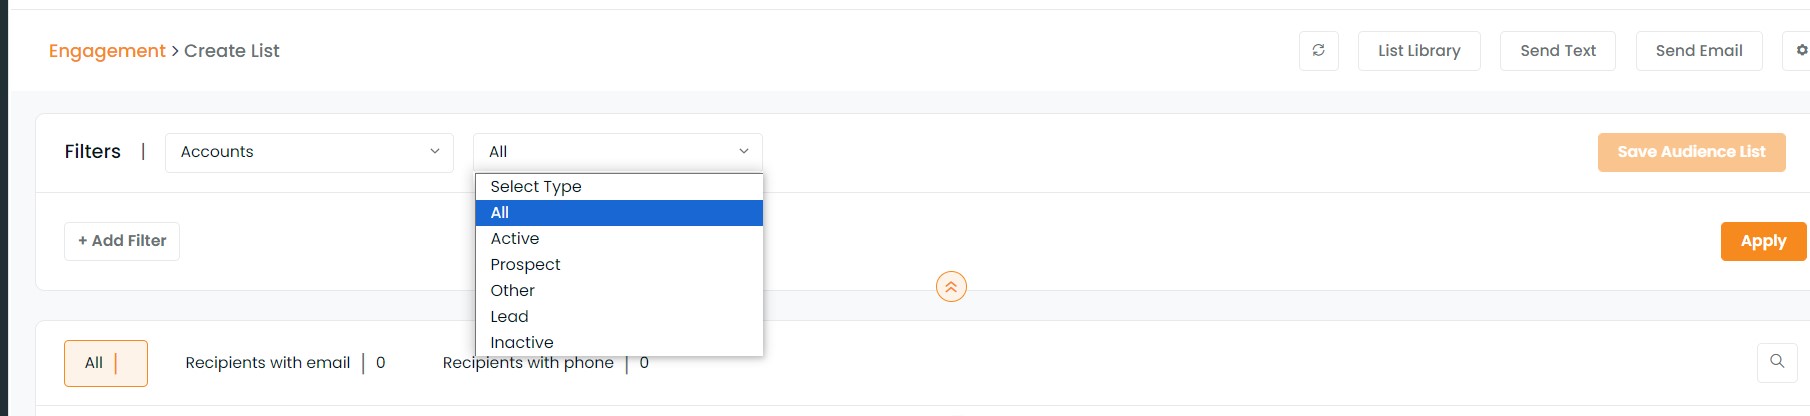Select the highlighted All option
The width and height of the screenshot is (1810, 416).
[619, 213]
